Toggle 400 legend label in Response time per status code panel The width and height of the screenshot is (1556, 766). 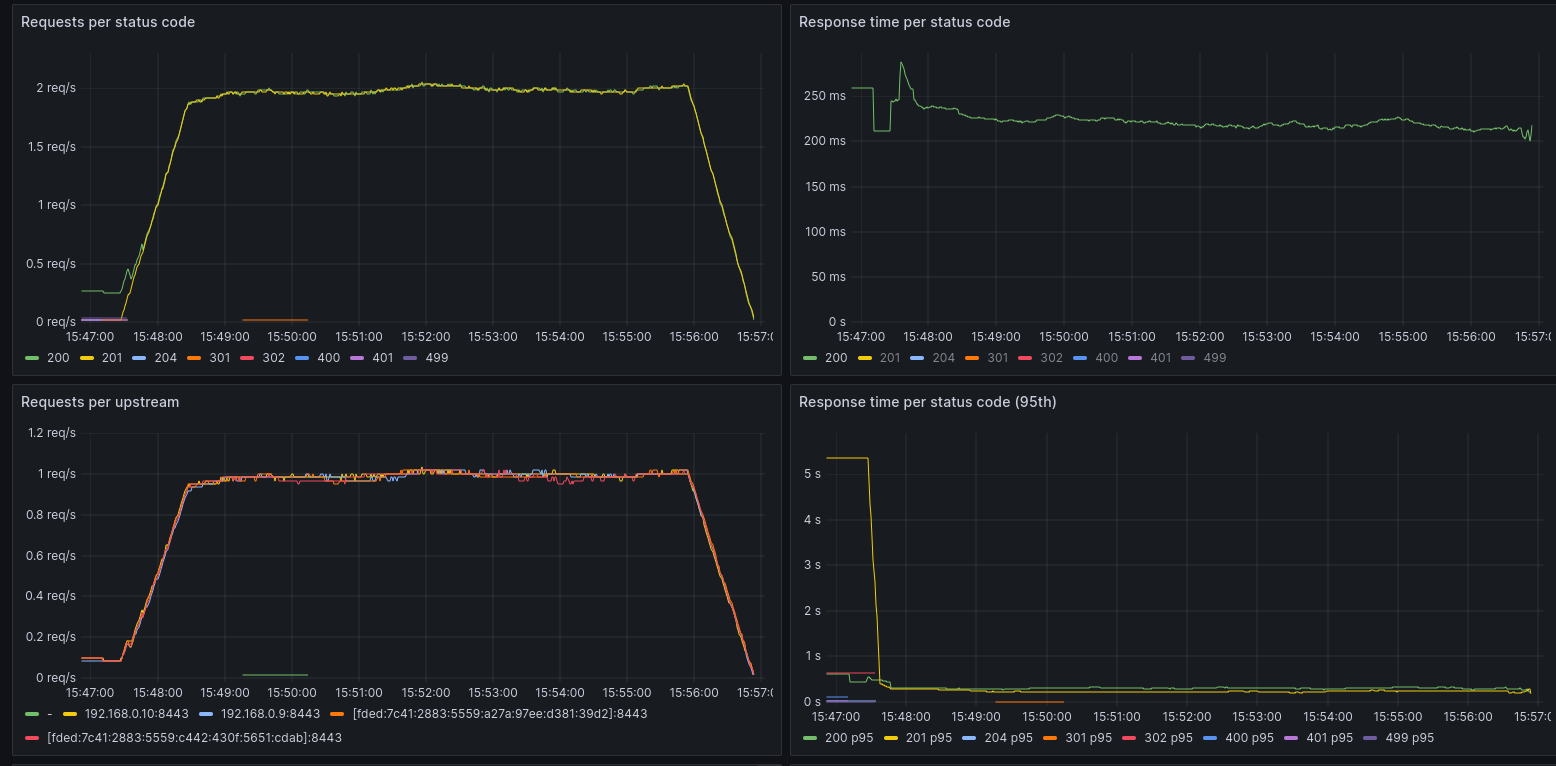1106,358
